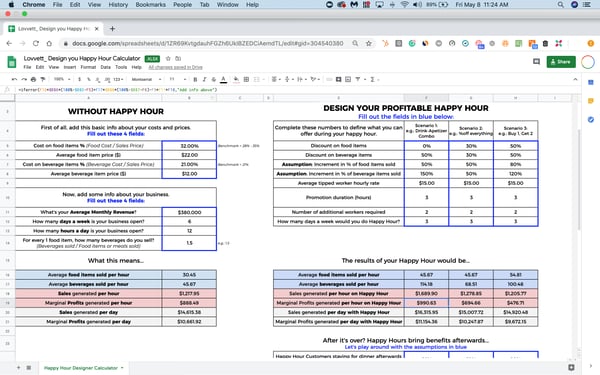Undo the last edit in Sheets
The height and width of the screenshot is (375, 600).
[15, 80]
